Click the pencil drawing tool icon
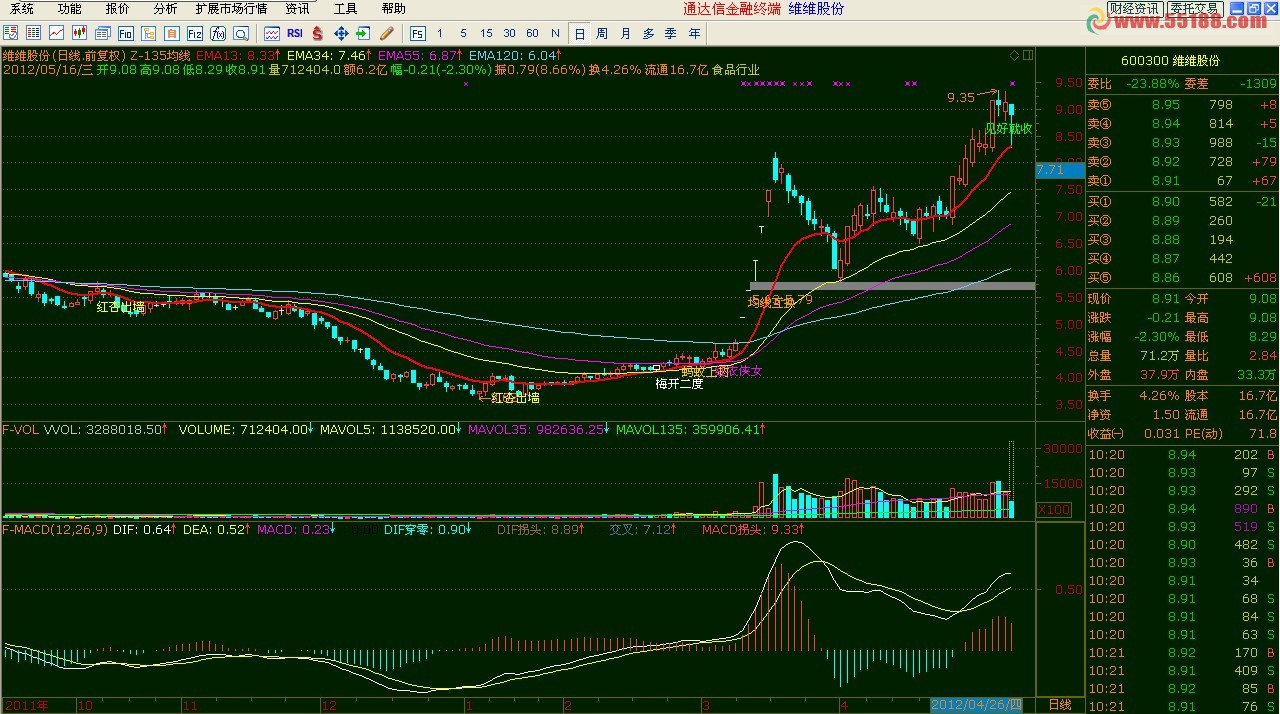The height and width of the screenshot is (714, 1280). (388, 33)
